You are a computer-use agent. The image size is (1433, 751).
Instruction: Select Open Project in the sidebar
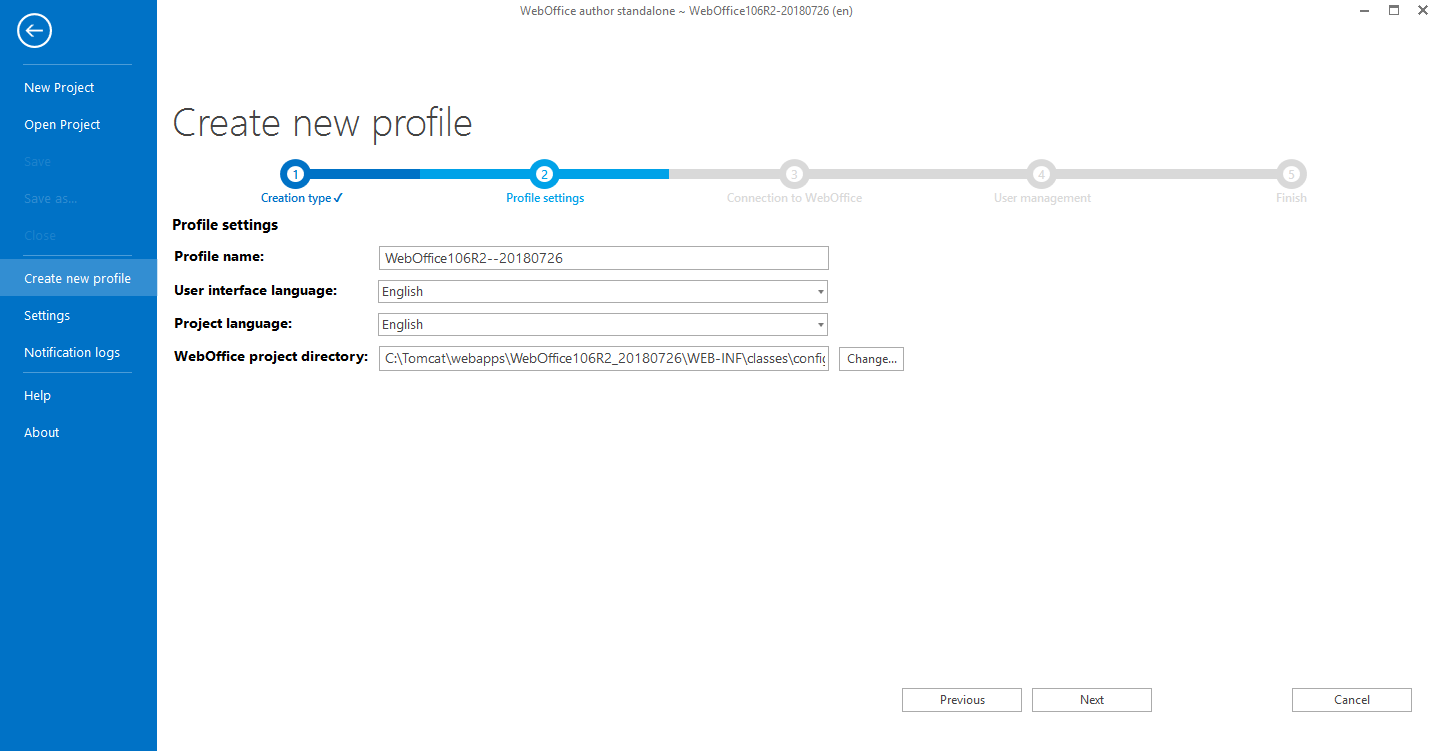pos(62,124)
